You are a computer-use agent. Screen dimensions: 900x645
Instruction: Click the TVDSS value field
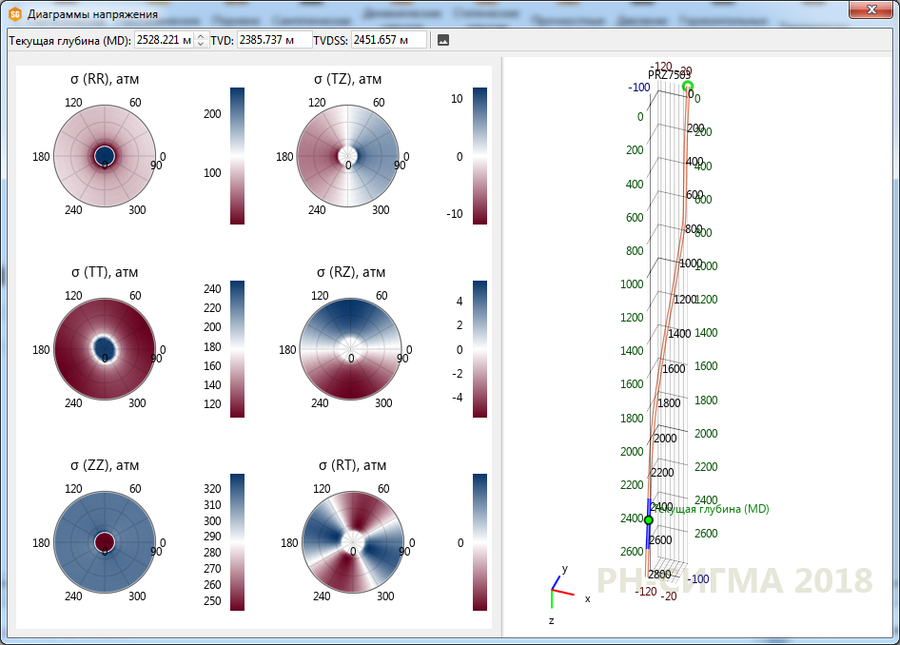pyautogui.click(x=388, y=40)
